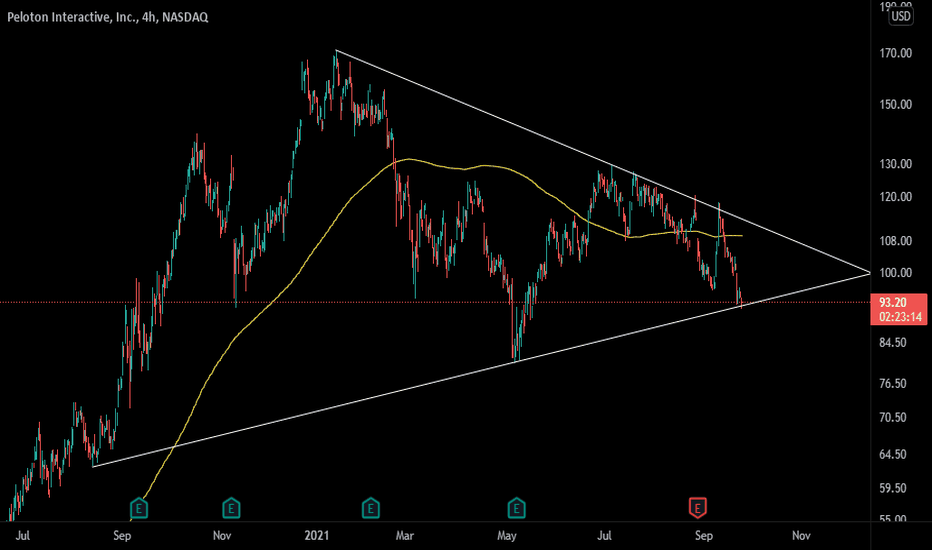Click the Mar label on time axis

(x=405, y=536)
